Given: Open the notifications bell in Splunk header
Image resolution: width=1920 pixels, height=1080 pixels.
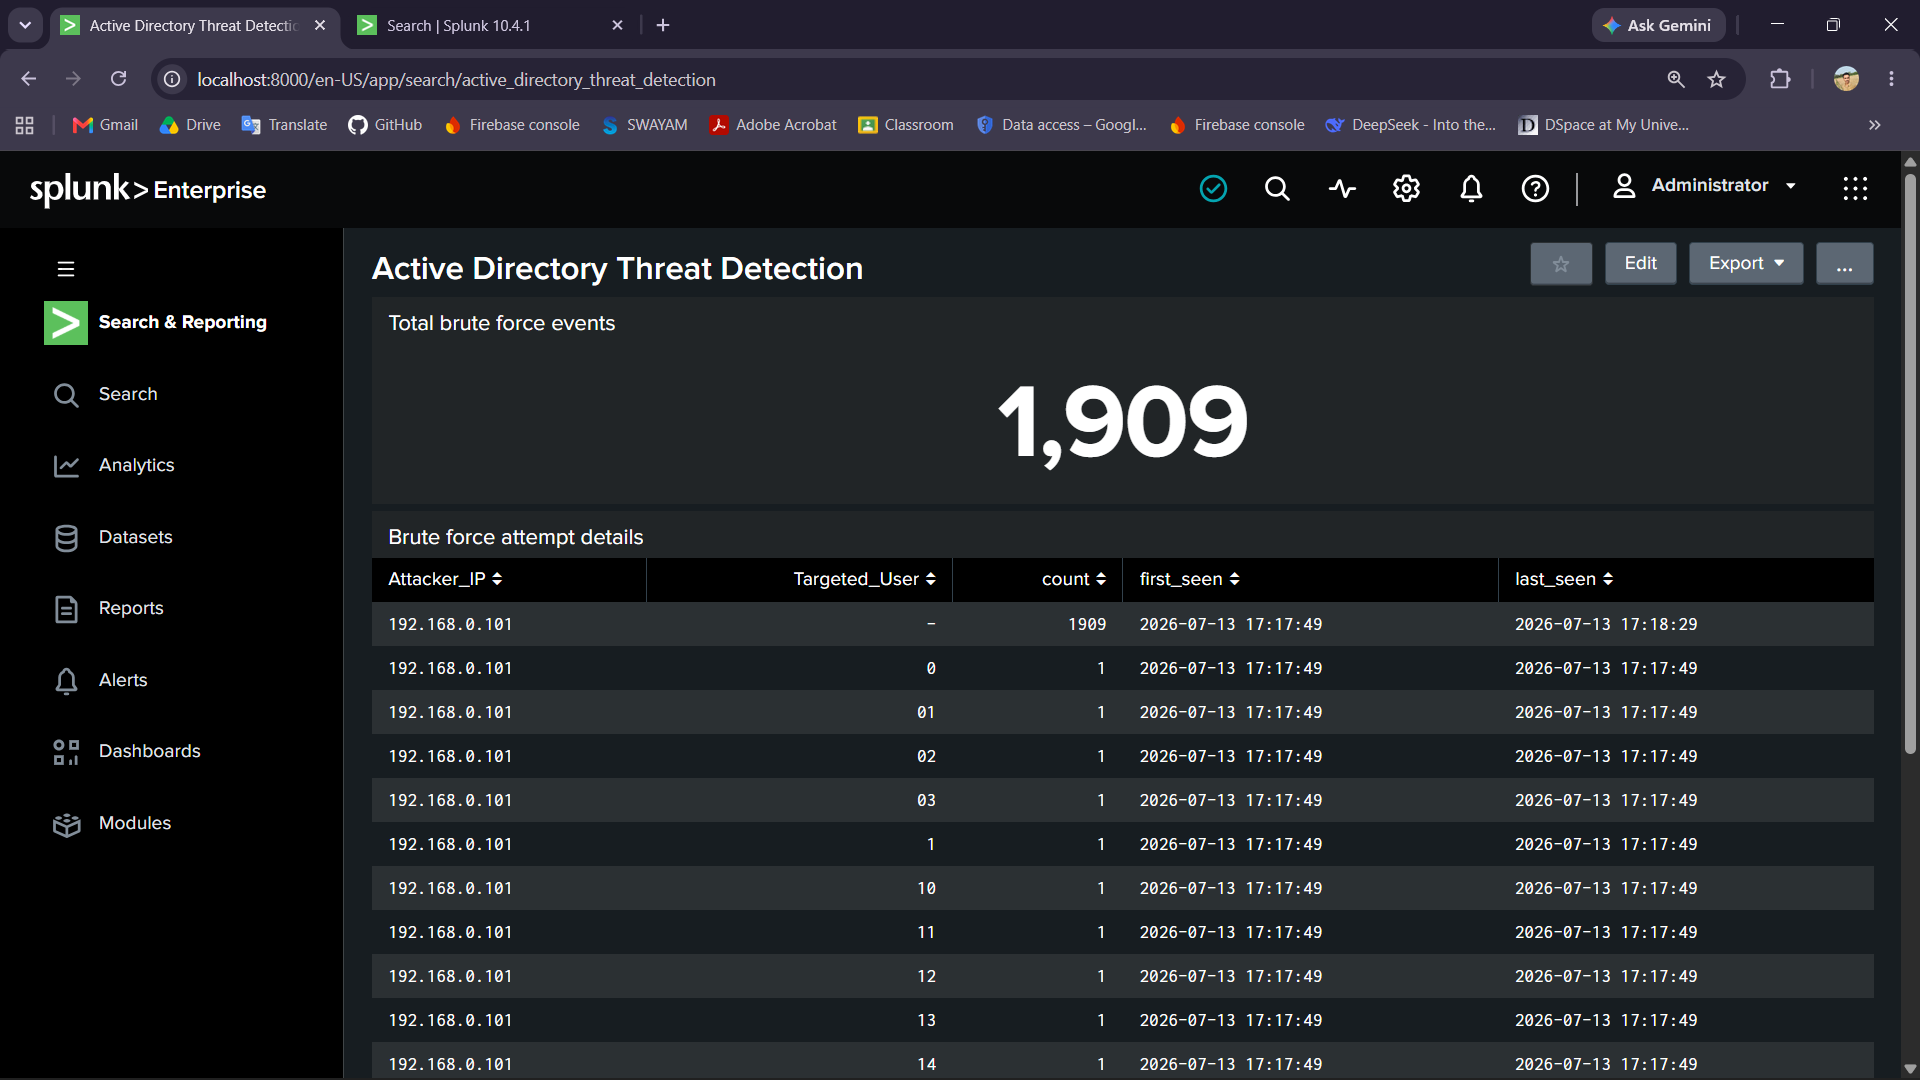Looking at the screenshot, I should 1471,188.
